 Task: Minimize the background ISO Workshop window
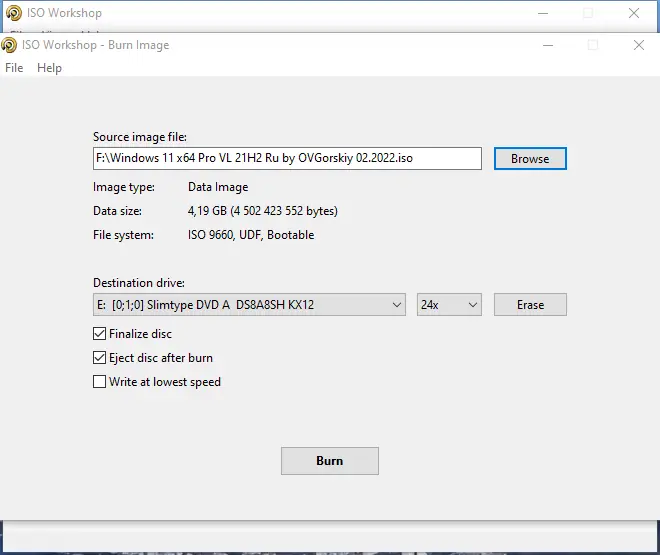(x=543, y=13)
